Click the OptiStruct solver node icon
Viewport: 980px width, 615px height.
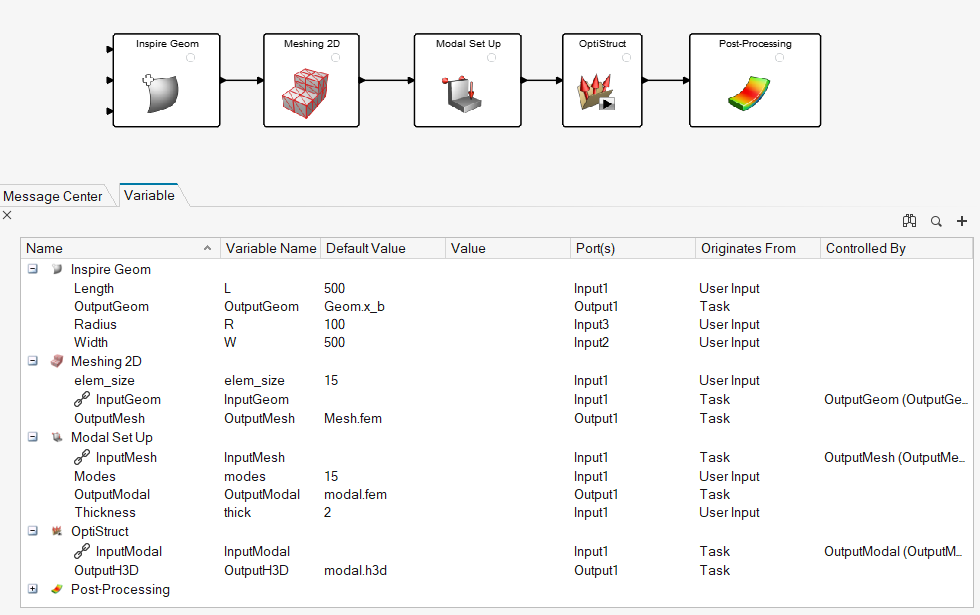[x=598, y=92]
